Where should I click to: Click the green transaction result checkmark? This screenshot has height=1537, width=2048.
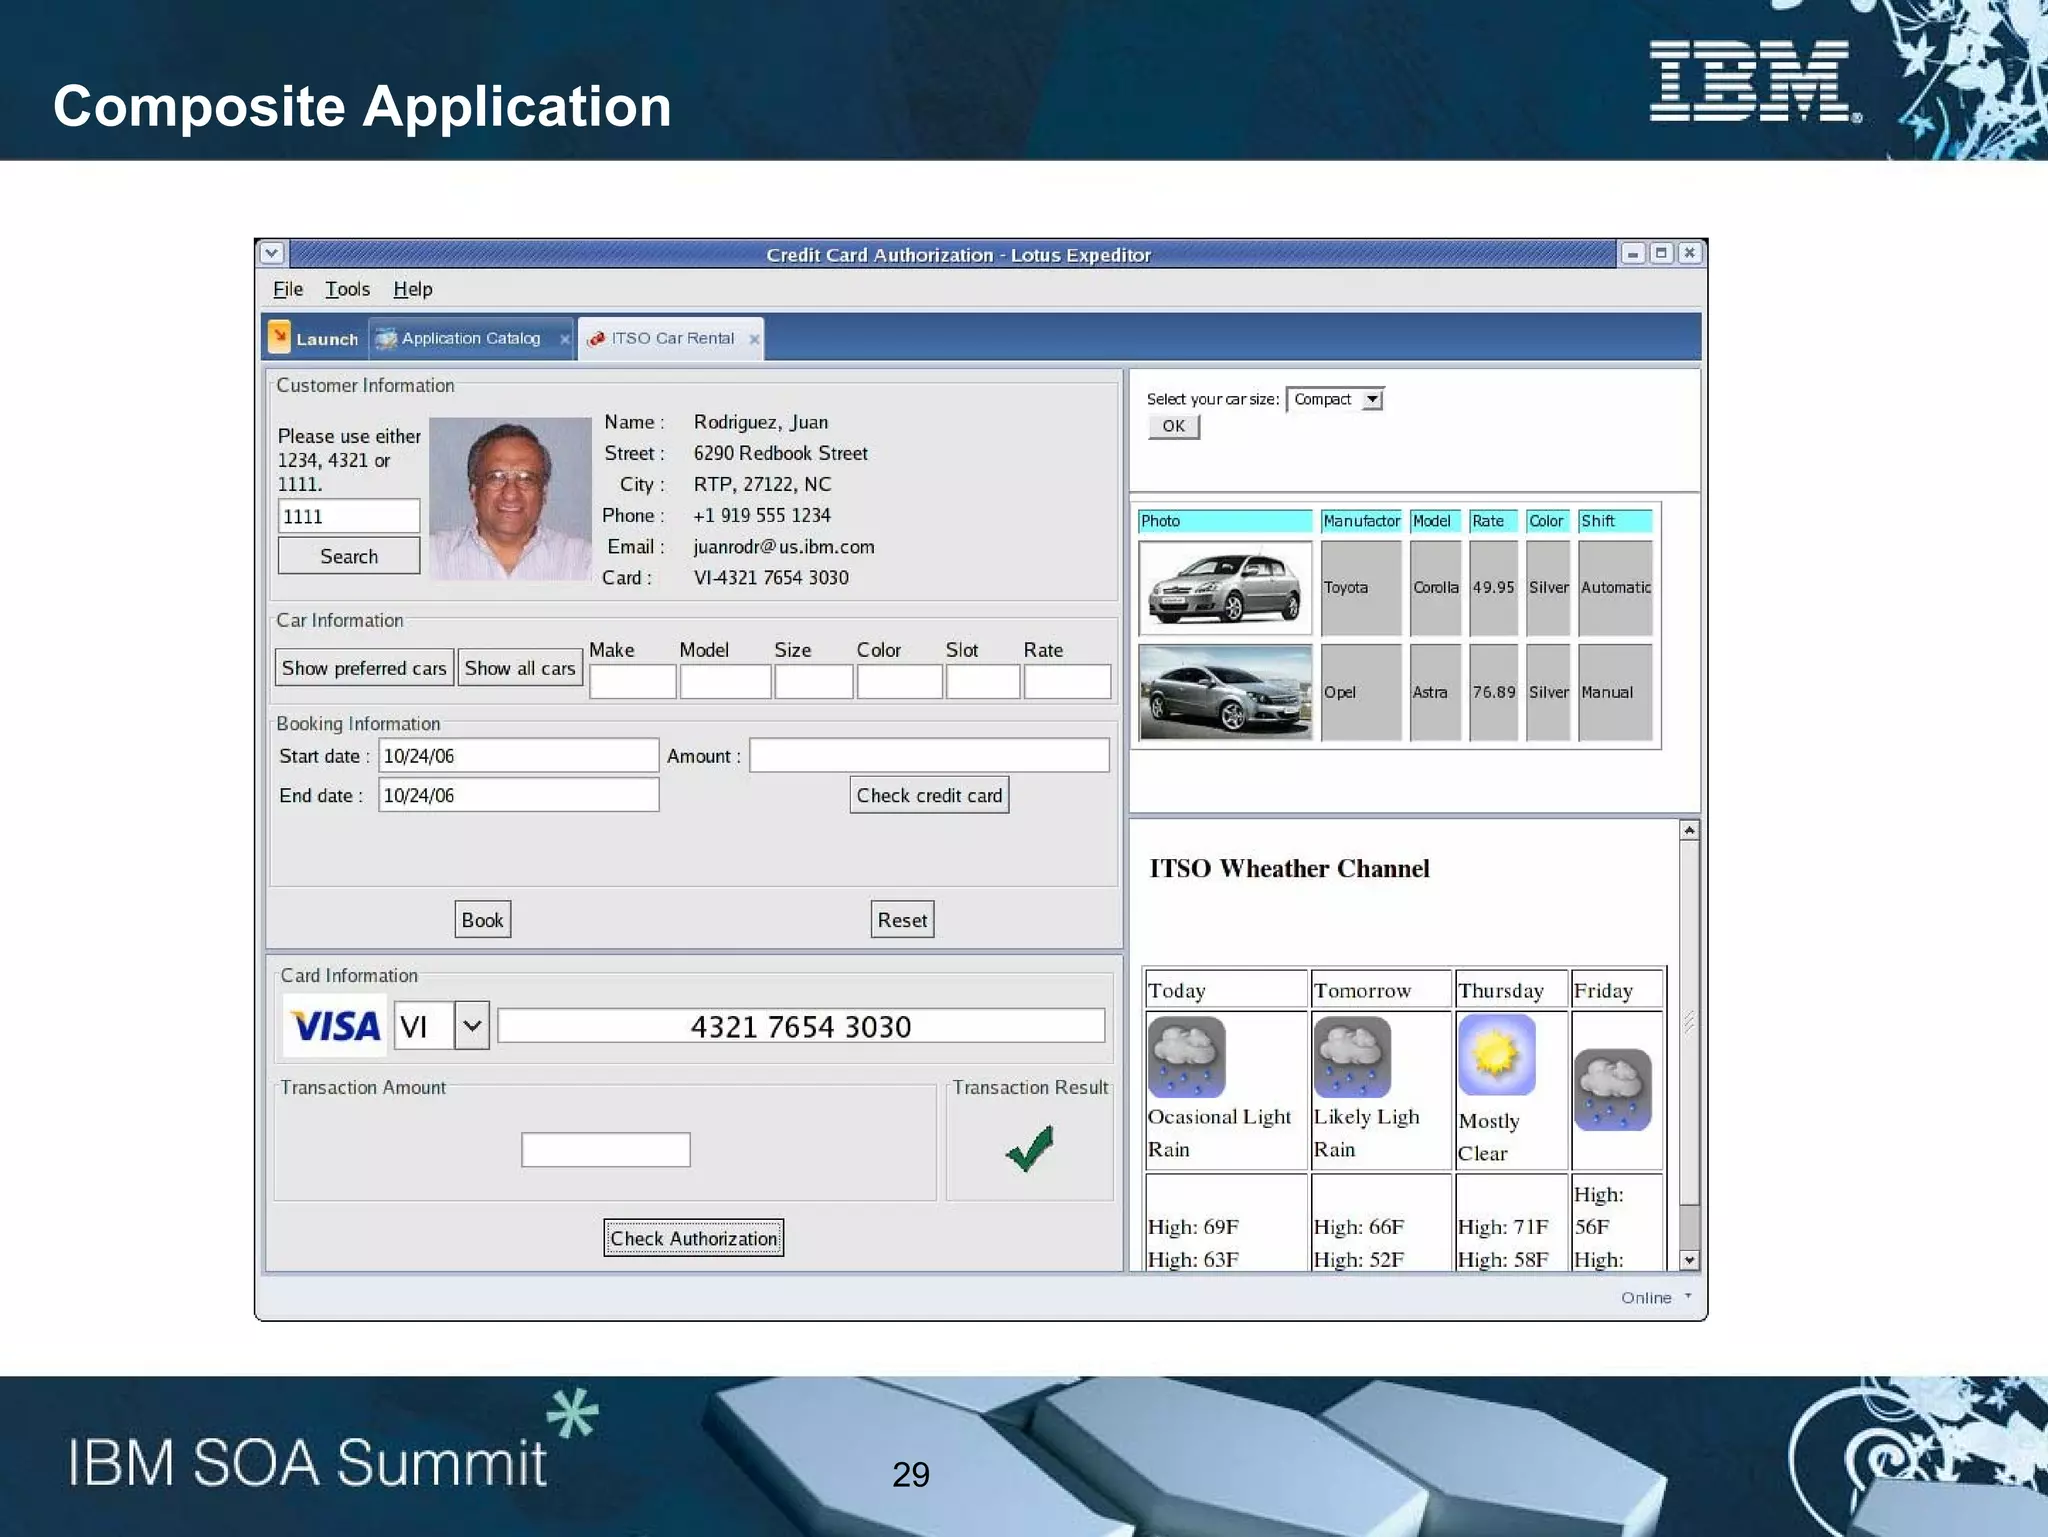click(1030, 1148)
